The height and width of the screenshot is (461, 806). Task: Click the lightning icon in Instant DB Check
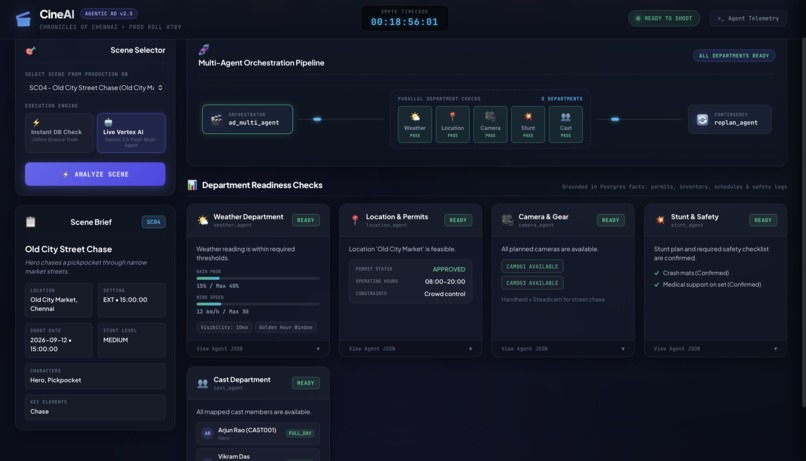tap(36, 123)
